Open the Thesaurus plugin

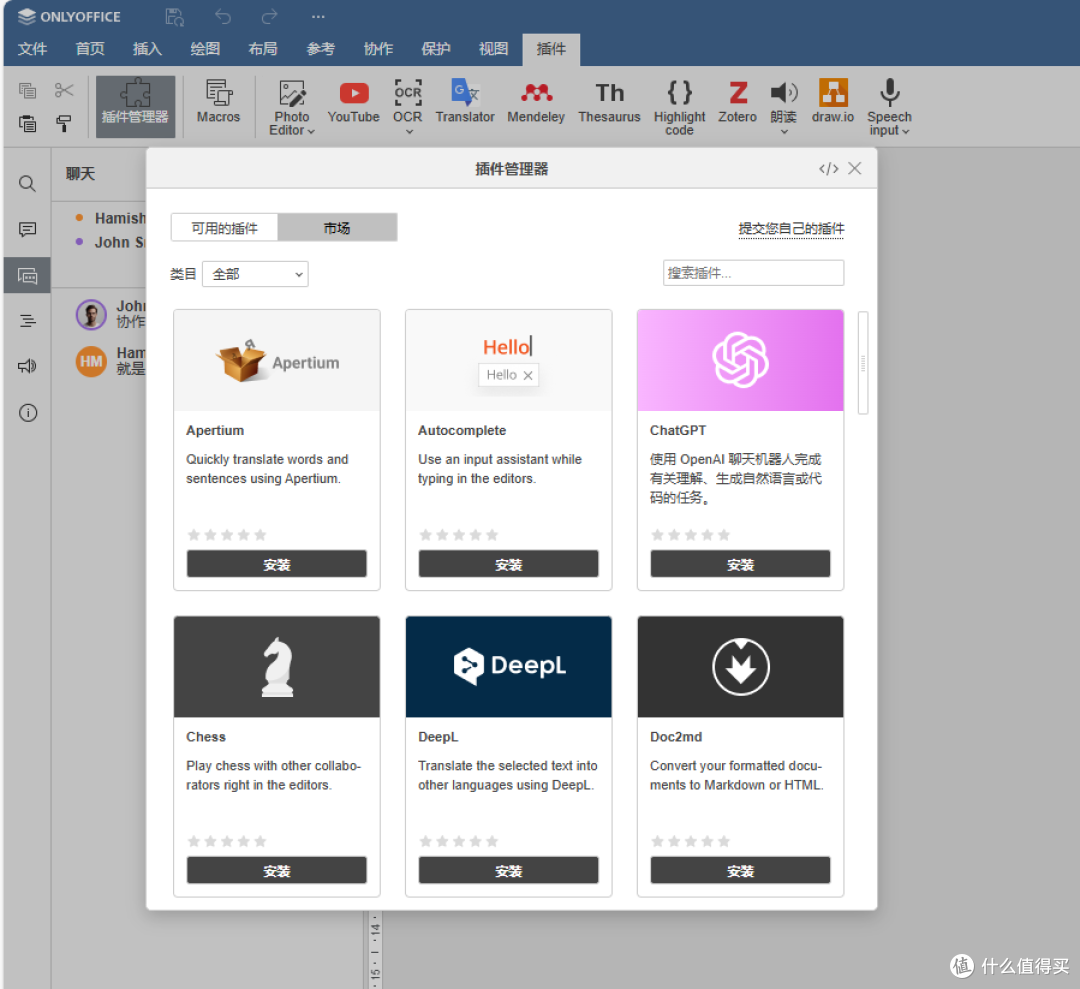pyautogui.click(x=610, y=102)
